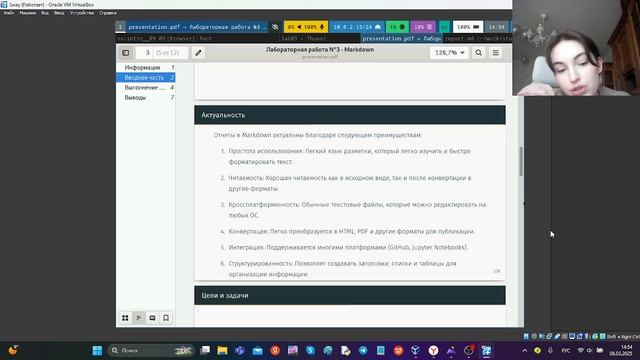Screen dimensions: 640x360
Task: Open the Вид menu in VirtualBox
Action: click(x=45, y=13)
